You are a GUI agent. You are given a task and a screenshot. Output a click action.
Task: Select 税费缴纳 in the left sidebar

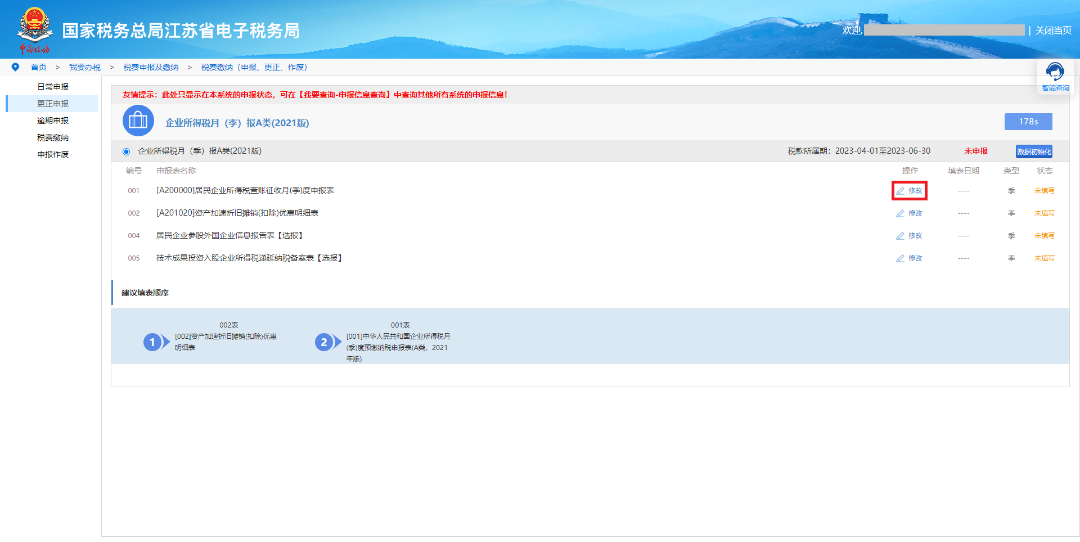tap(53, 137)
